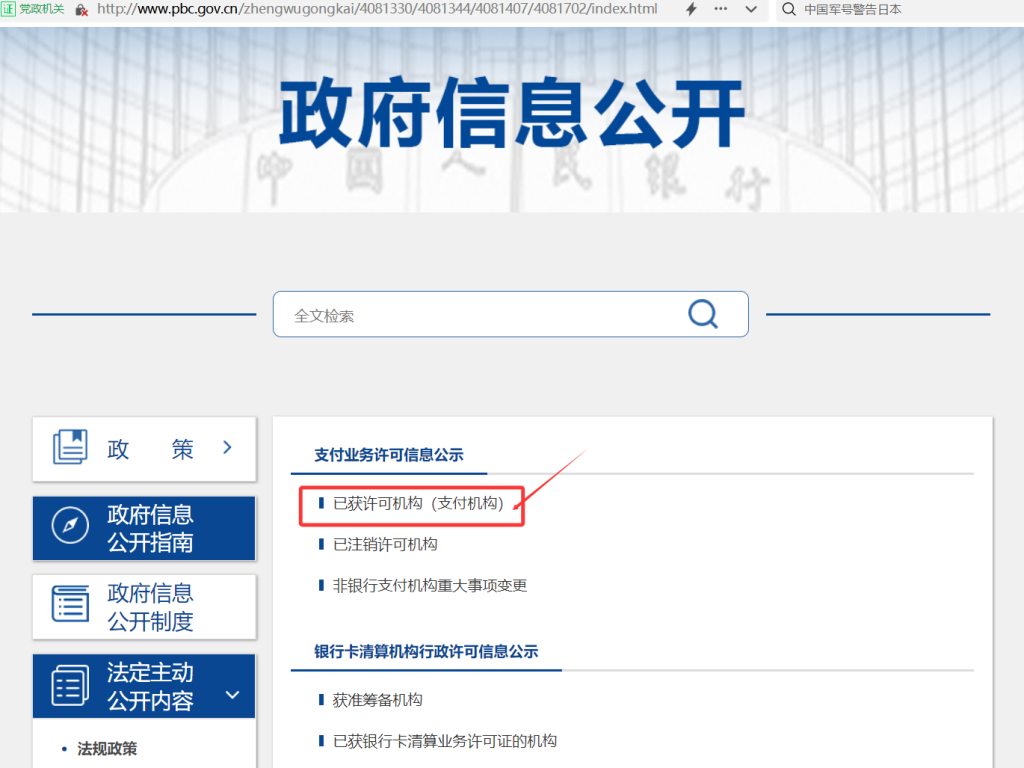
Task: Click the list icon for 政府信息公开制度
Action: (x=70, y=605)
